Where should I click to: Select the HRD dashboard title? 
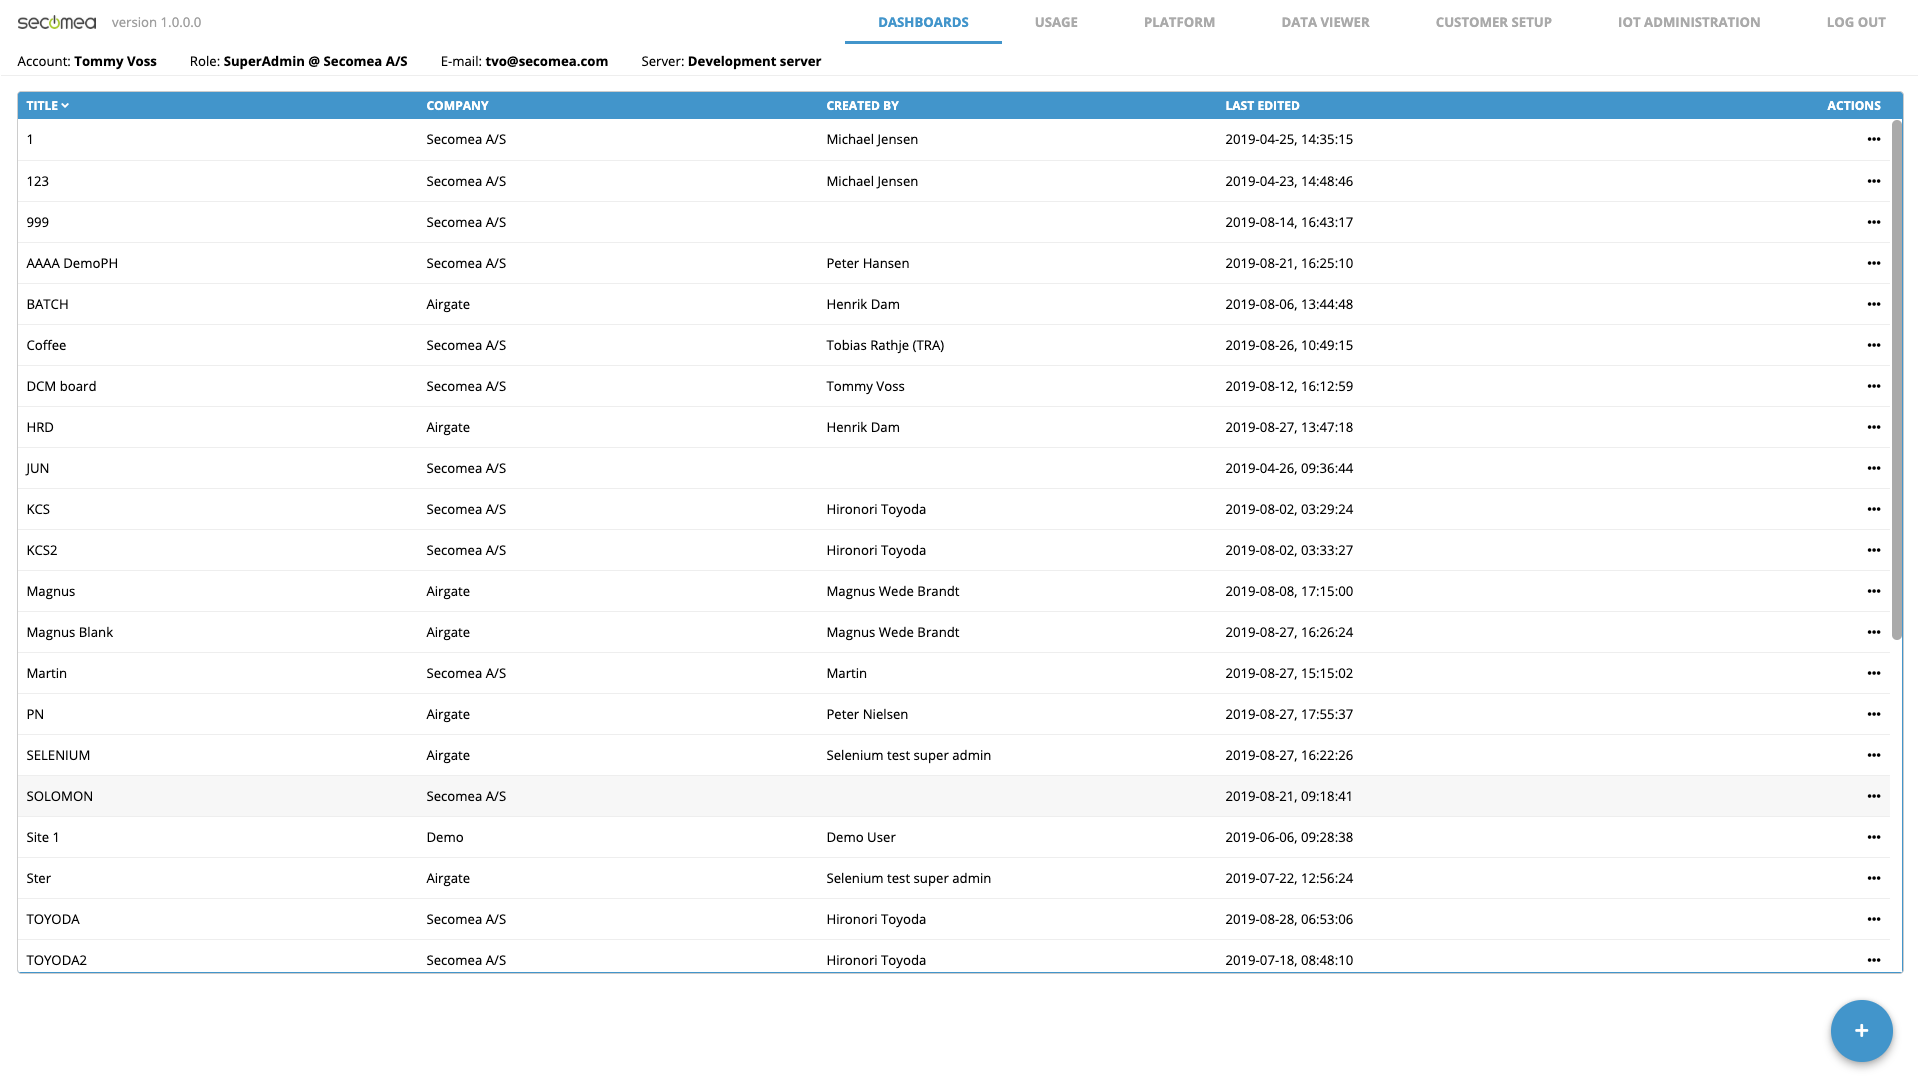(x=40, y=427)
